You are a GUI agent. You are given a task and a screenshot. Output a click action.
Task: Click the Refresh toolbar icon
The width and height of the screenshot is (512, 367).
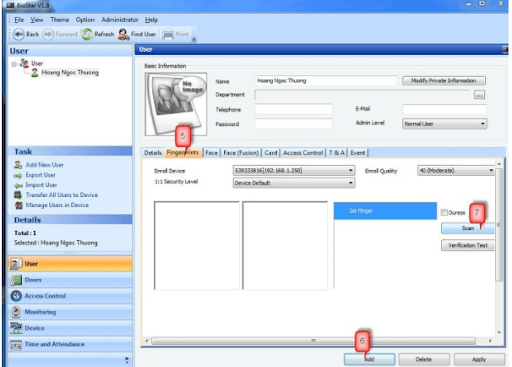click(87, 34)
